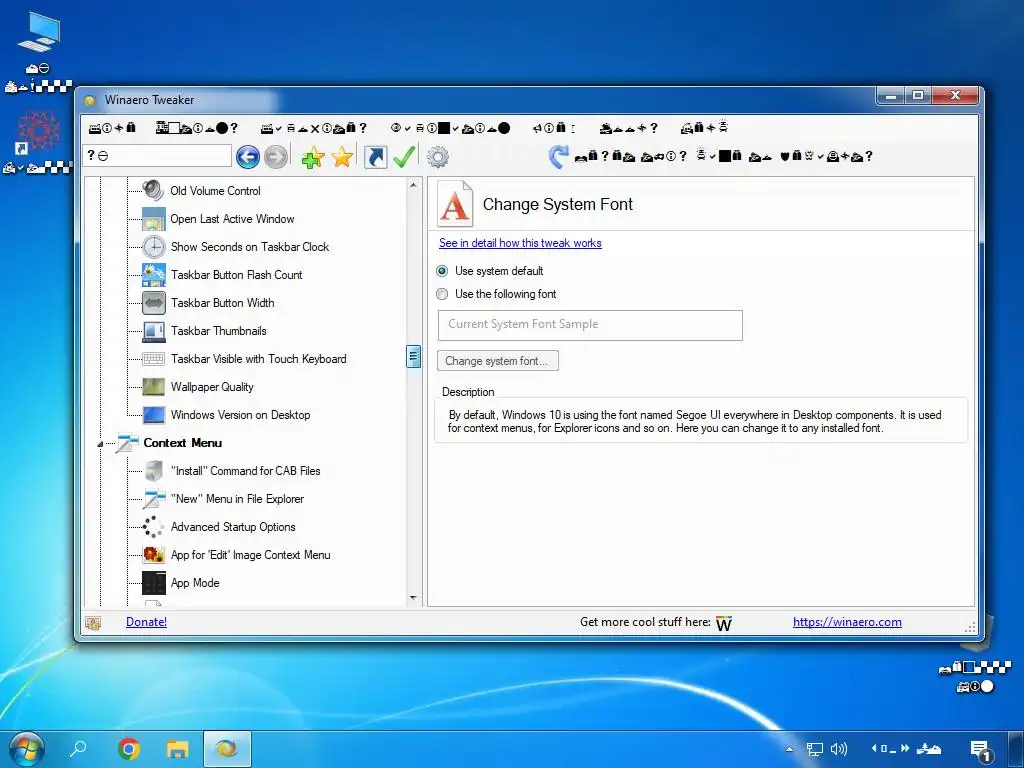Select Advanced Startup Options entry
This screenshot has height=768, width=1024.
[x=233, y=527]
